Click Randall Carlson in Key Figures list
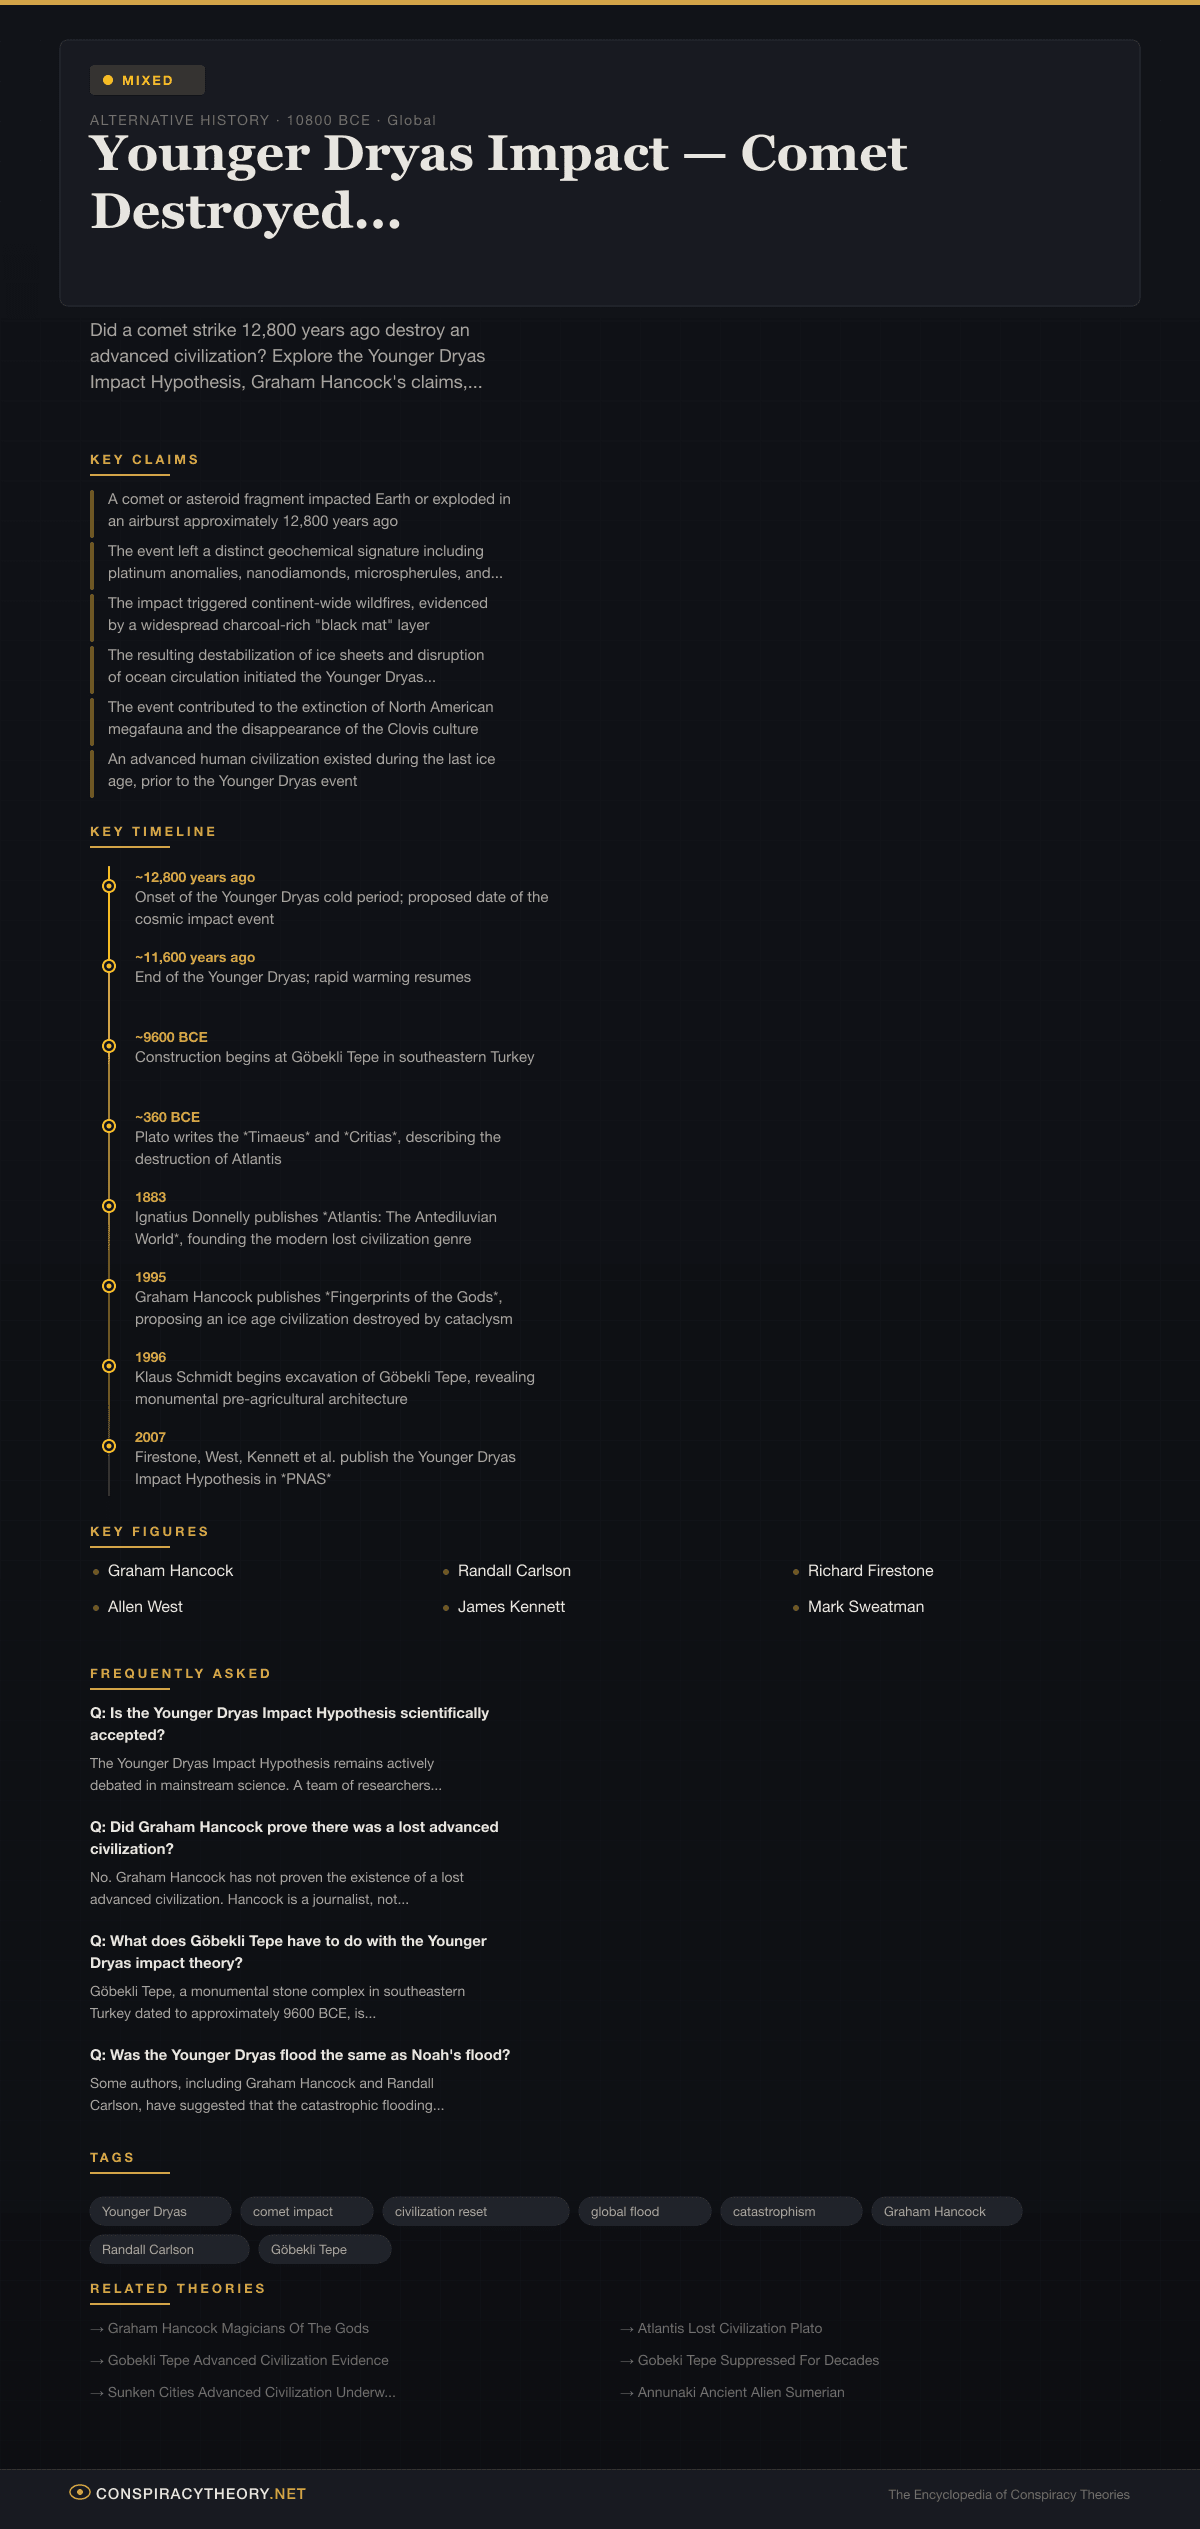The width and height of the screenshot is (1200, 2529). pyautogui.click(x=514, y=1570)
